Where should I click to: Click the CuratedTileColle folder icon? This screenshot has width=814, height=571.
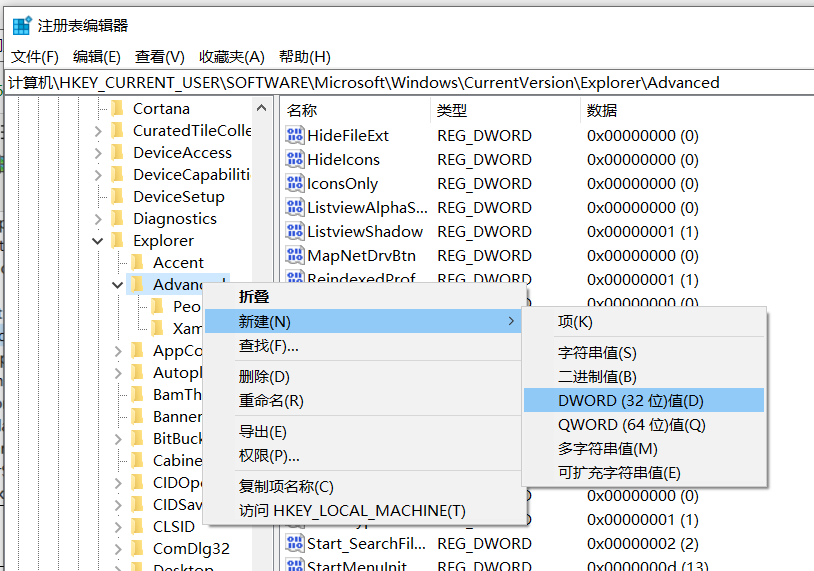(x=118, y=130)
